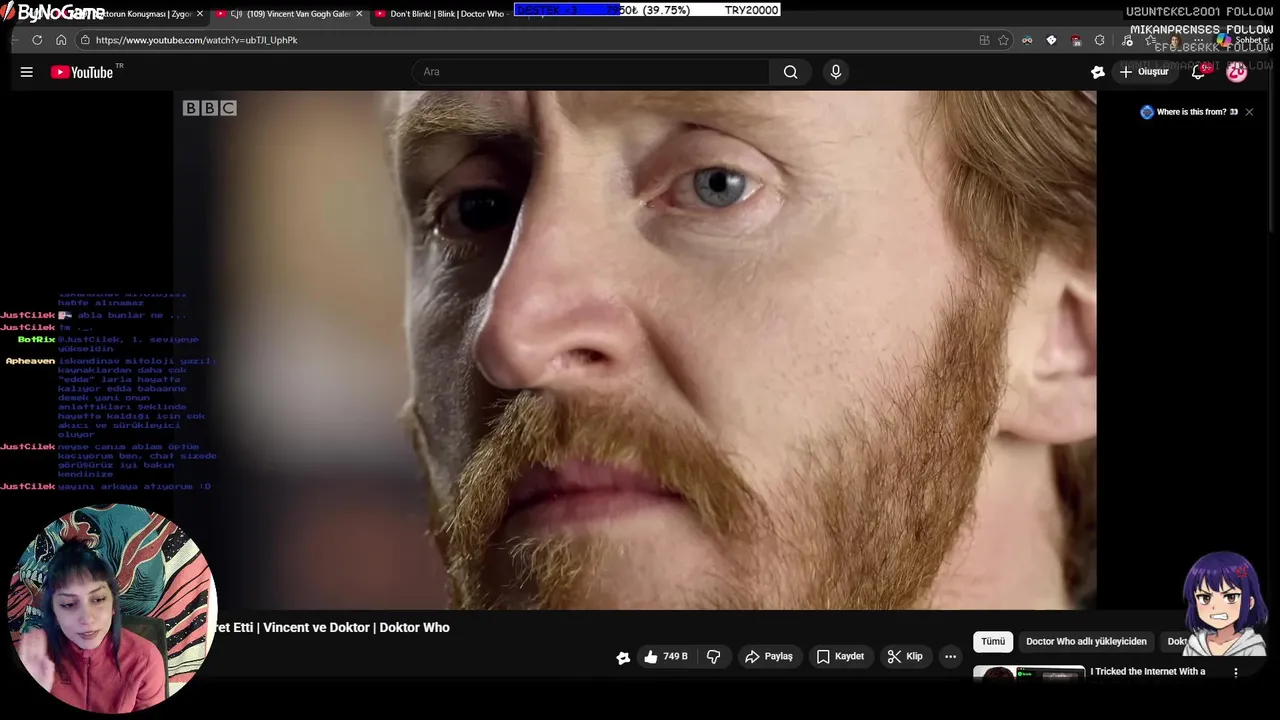This screenshot has width=1280, height=720.
Task: Click the video player showing Vincent
Action: pos(636,350)
